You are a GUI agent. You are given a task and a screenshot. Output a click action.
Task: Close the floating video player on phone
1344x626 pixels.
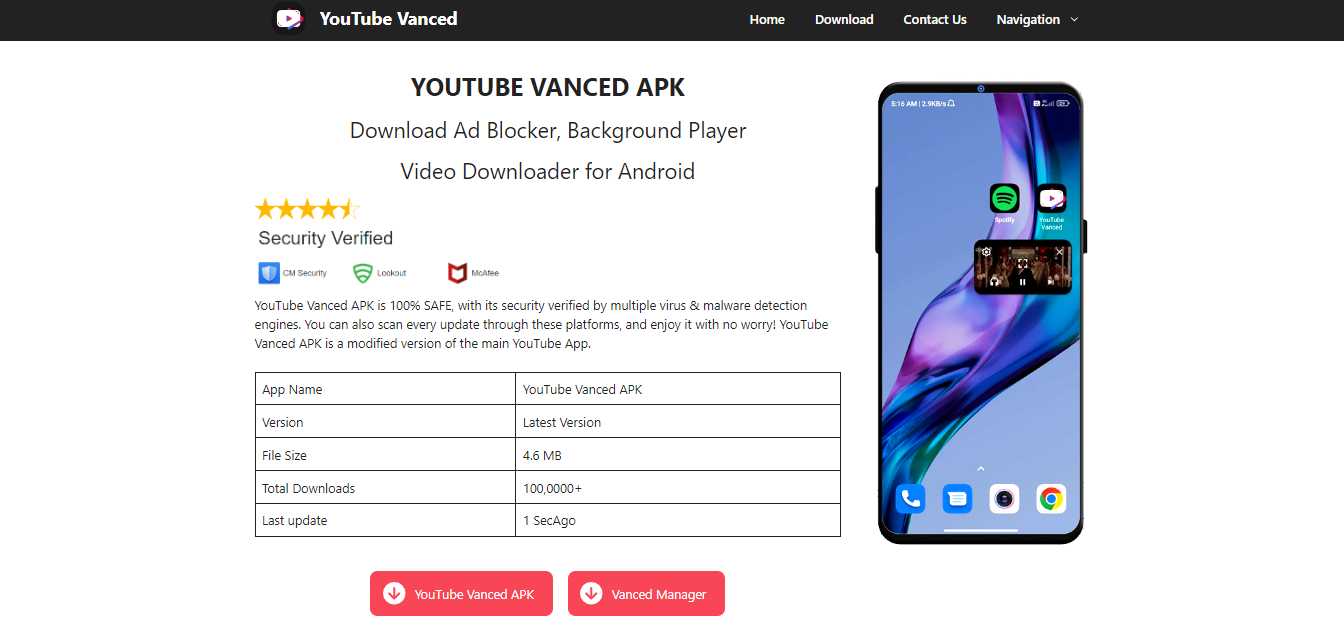pyautogui.click(x=1060, y=251)
